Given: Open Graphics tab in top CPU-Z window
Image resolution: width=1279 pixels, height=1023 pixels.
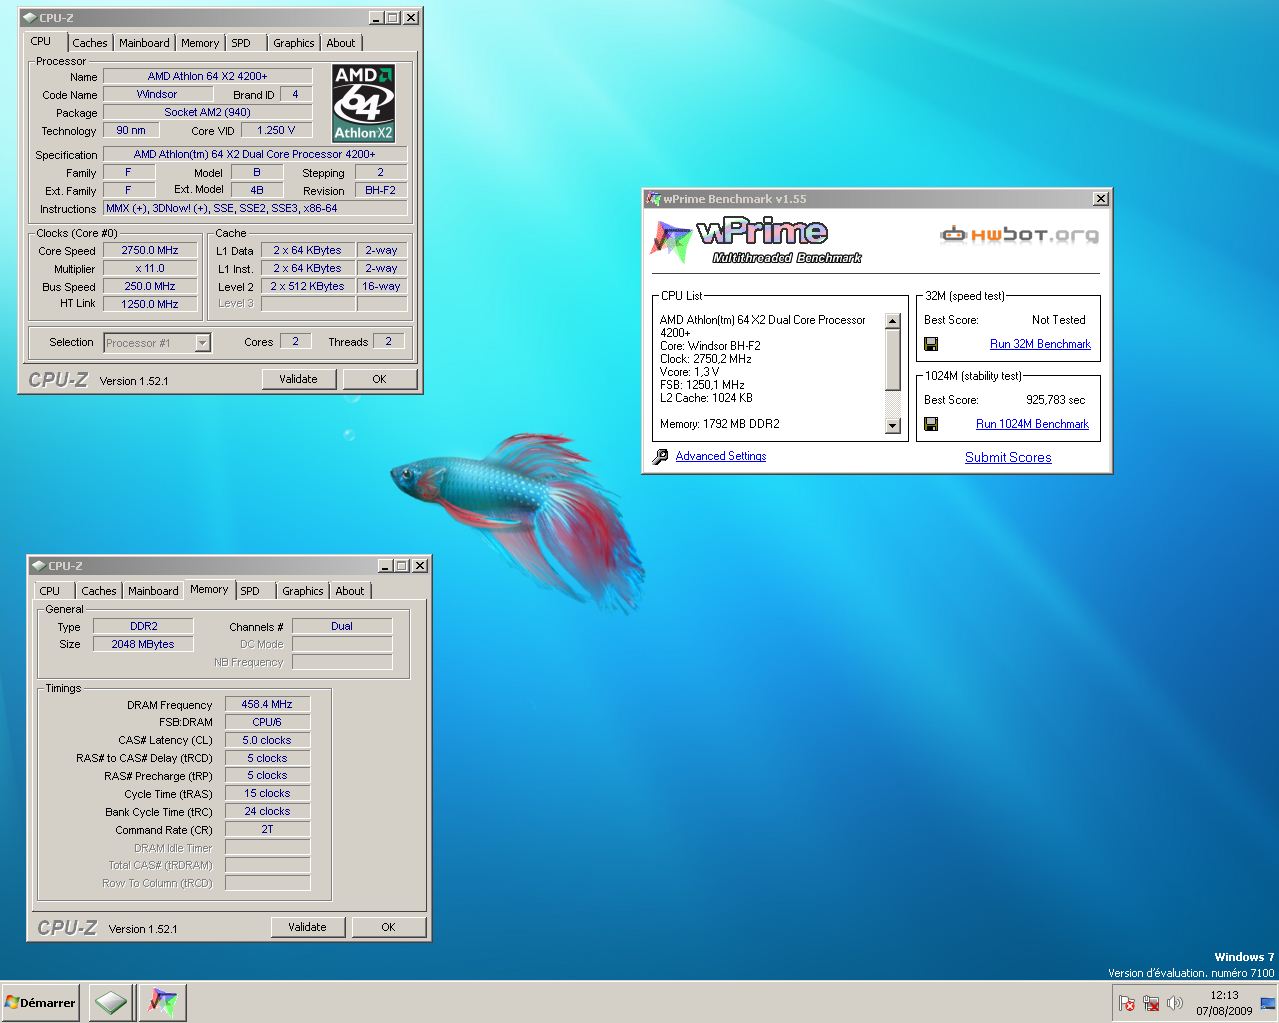Looking at the screenshot, I should [294, 43].
